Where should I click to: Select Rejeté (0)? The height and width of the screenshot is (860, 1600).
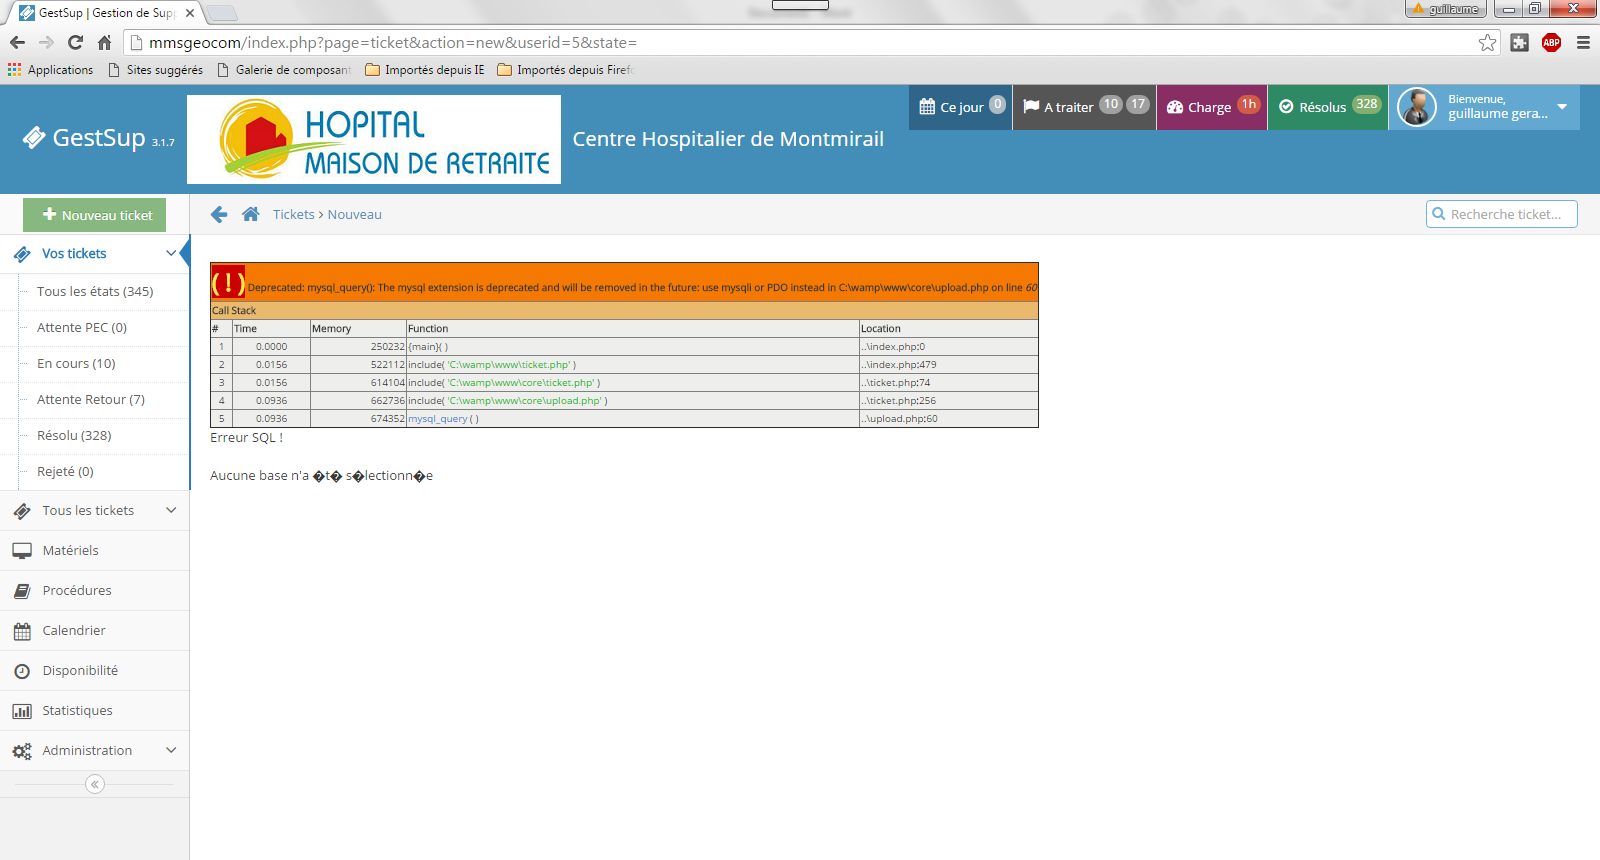click(65, 471)
